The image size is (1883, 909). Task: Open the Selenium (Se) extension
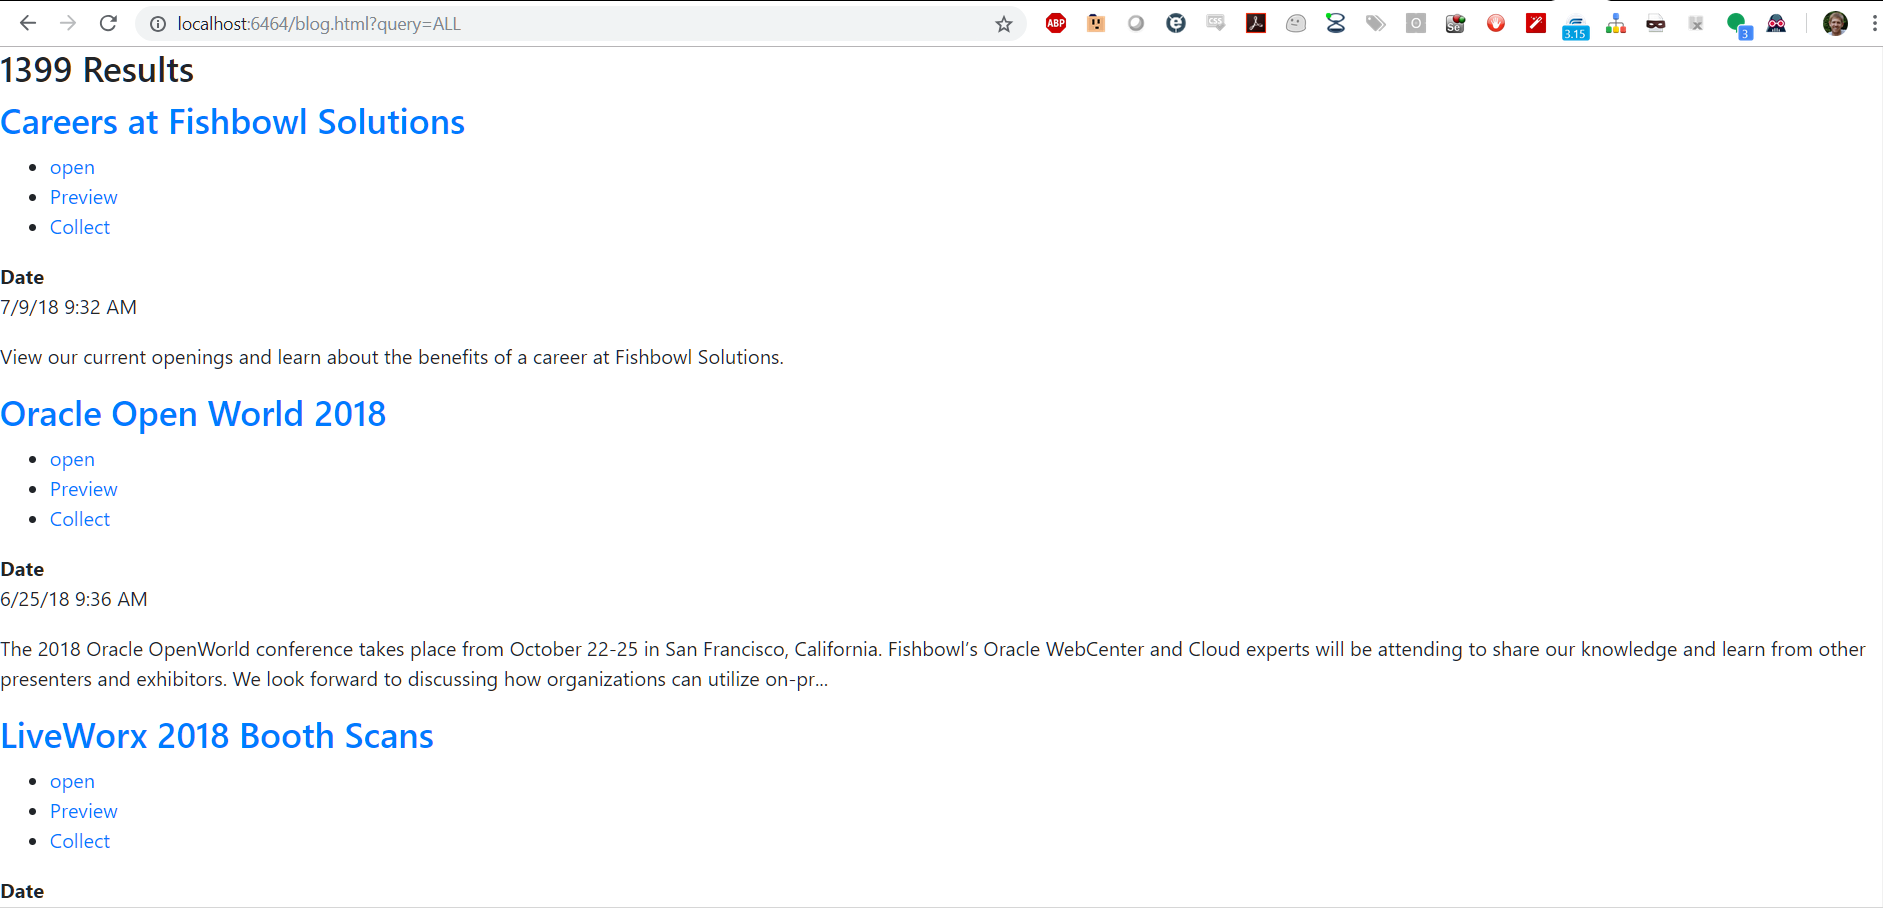(1456, 23)
